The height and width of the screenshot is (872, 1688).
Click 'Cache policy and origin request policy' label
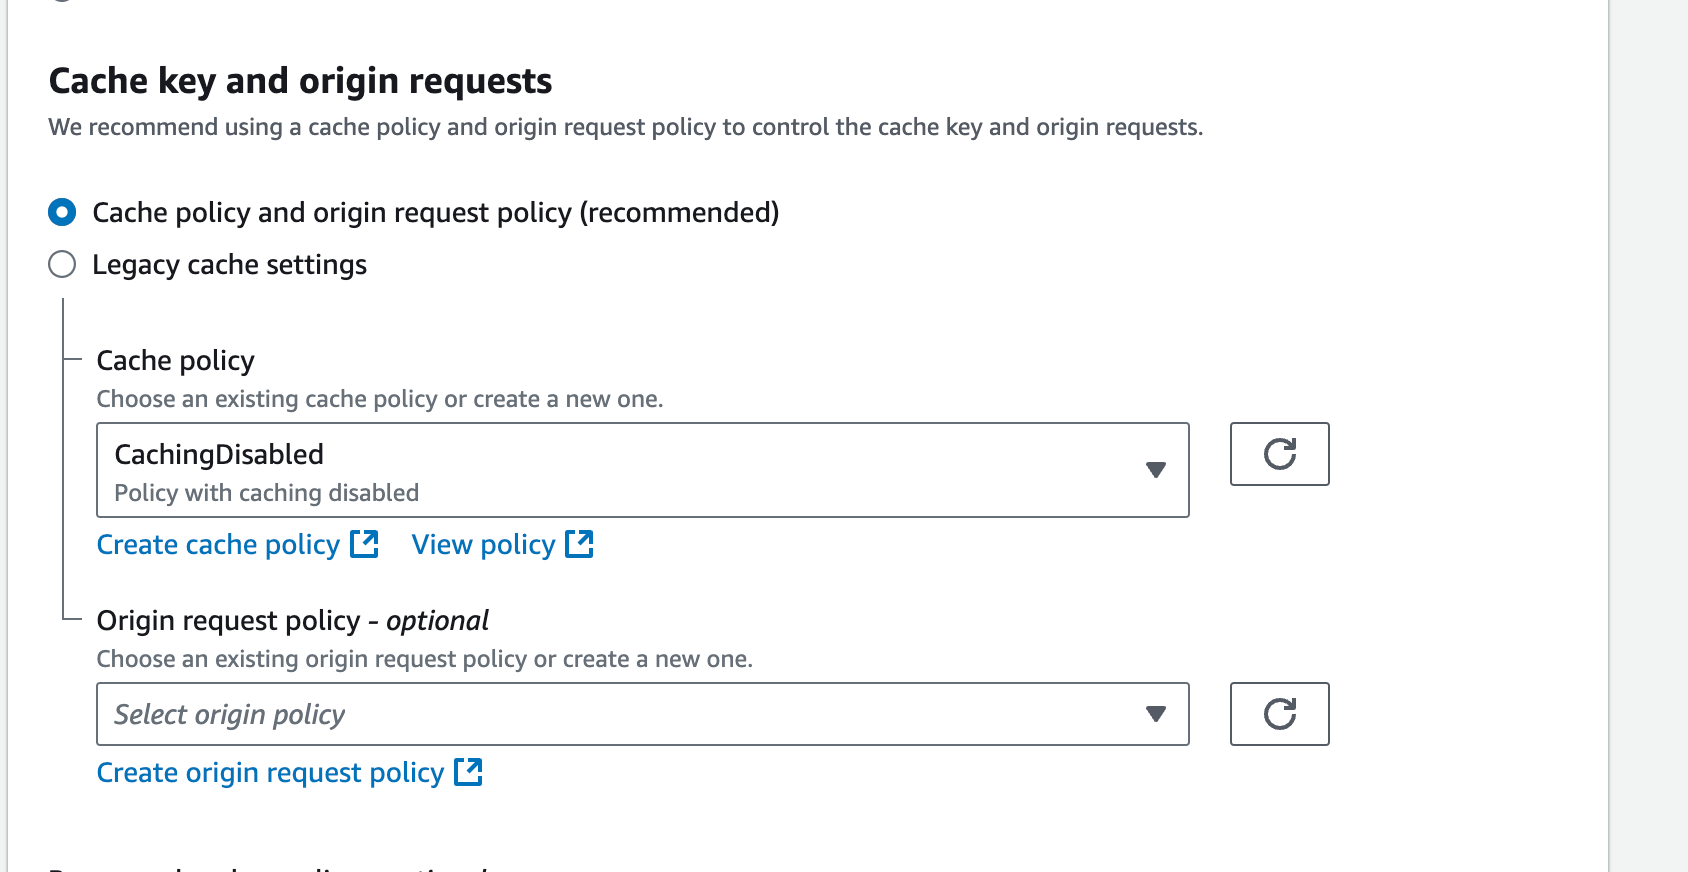(x=435, y=213)
